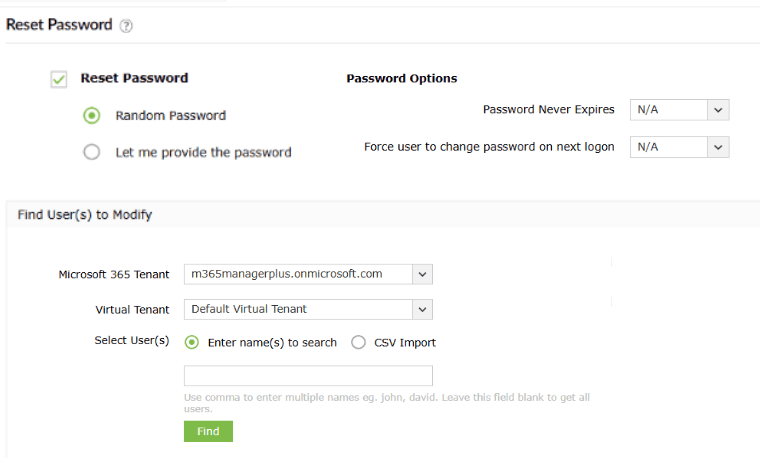Expand the Force user to change password dropdown
This screenshot has height=458, width=760.
pos(679,147)
